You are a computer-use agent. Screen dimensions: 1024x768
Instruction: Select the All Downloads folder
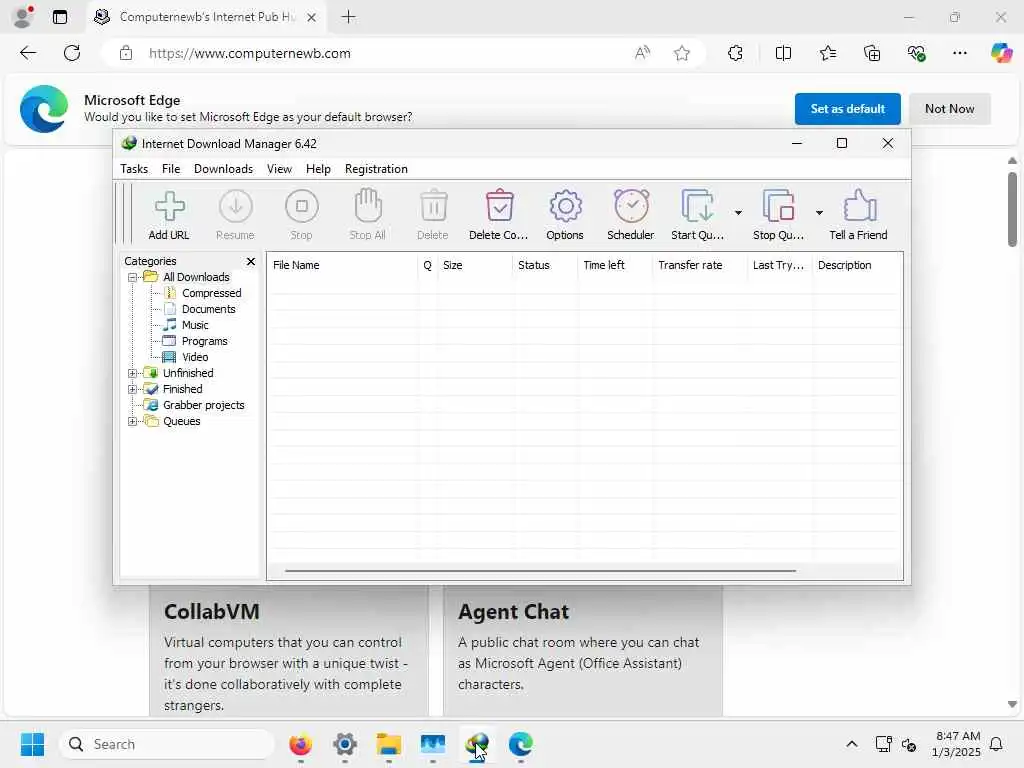tap(196, 277)
